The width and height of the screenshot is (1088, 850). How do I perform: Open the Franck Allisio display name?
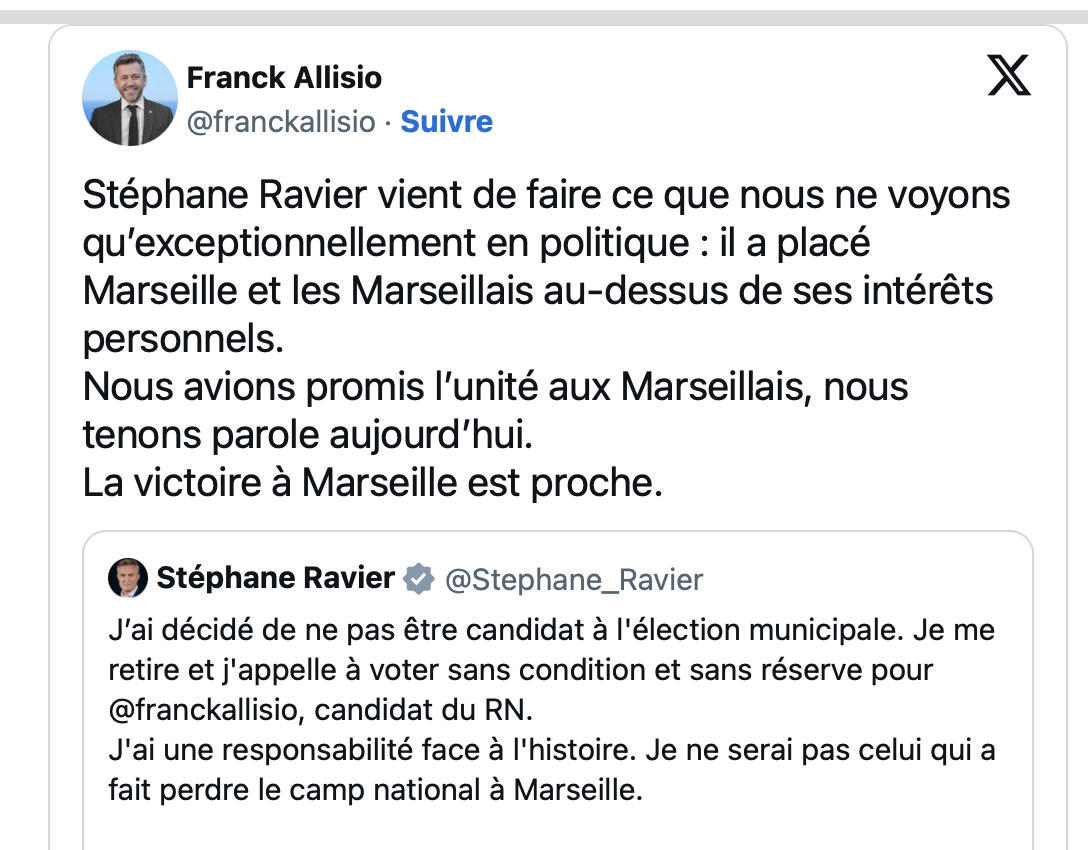(x=284, y=77)
